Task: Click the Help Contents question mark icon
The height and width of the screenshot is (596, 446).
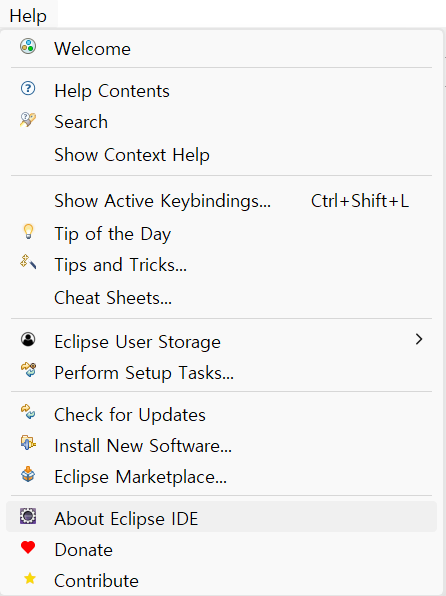Action: [x=28, y=89]
